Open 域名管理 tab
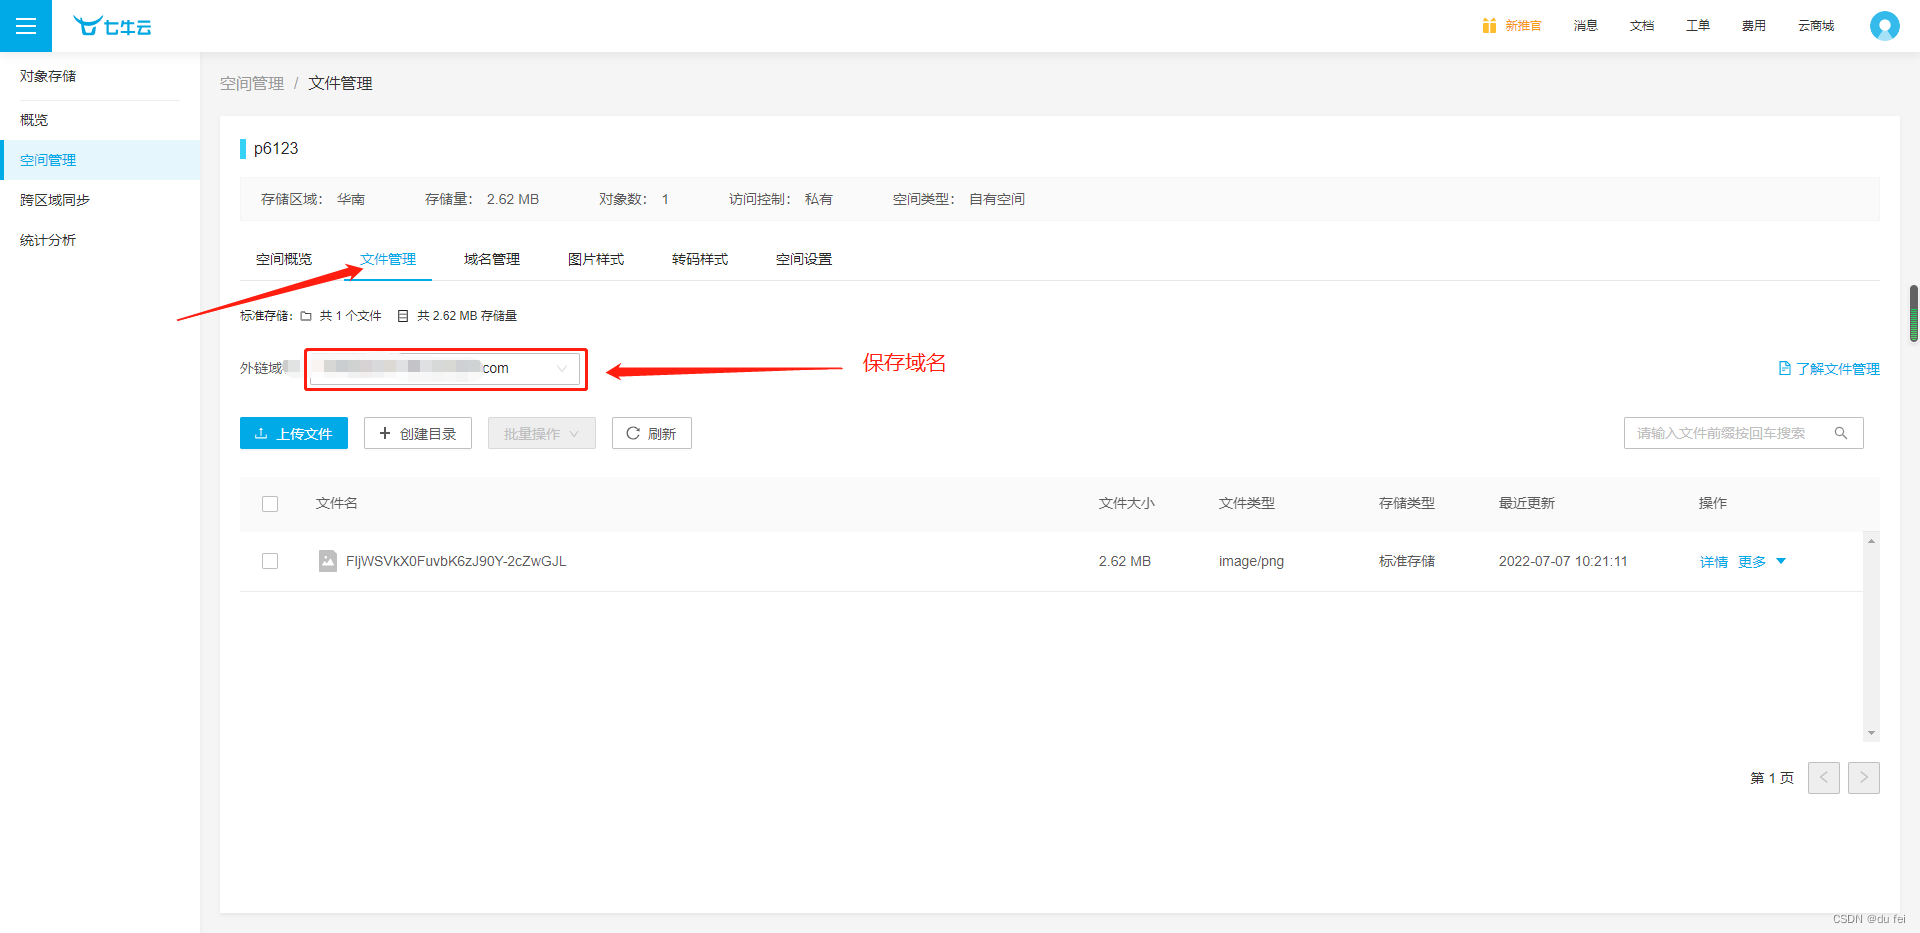The height and width of the screenshot is (933, 1920). (491, 258)
